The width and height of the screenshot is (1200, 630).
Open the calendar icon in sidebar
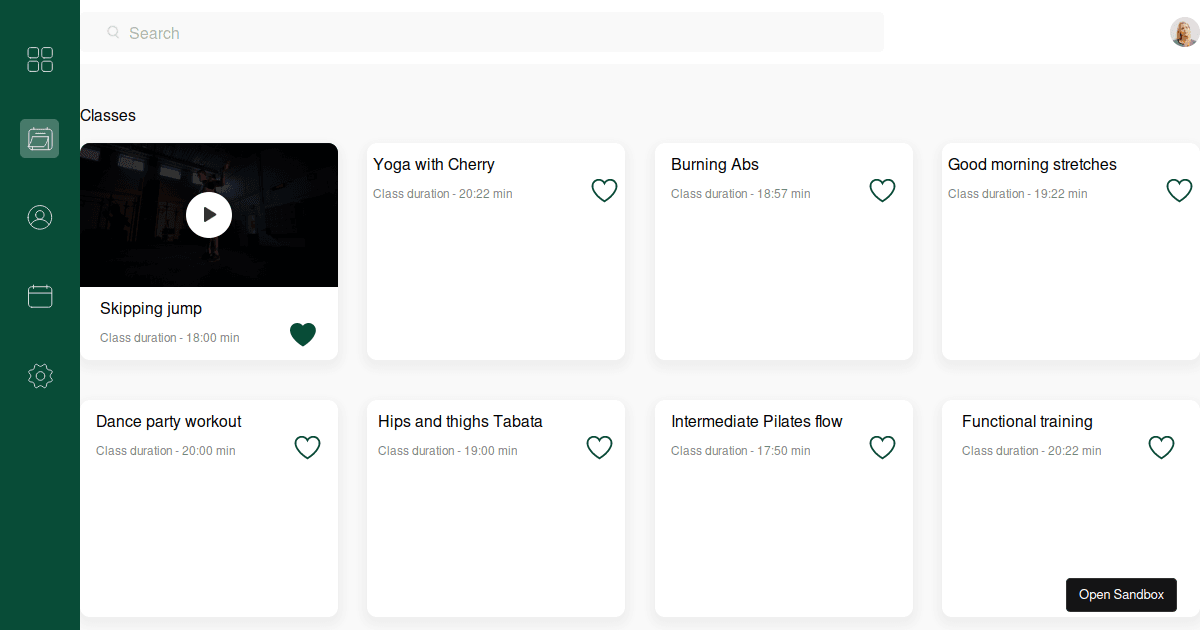40,296
